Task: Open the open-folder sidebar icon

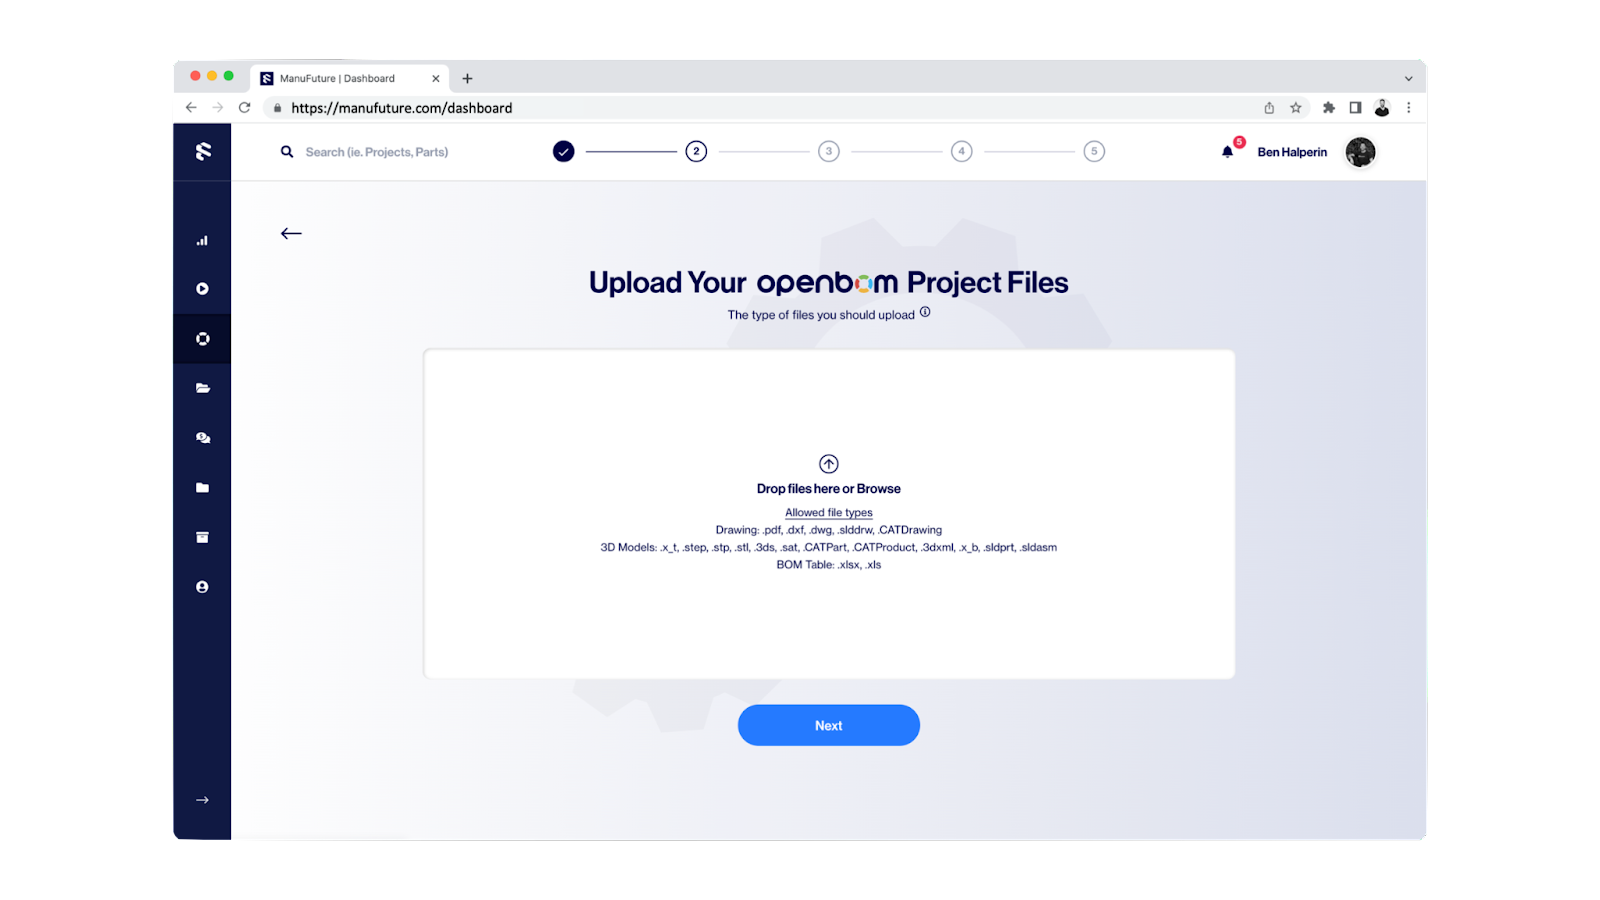Action: [x=202, y=388]
